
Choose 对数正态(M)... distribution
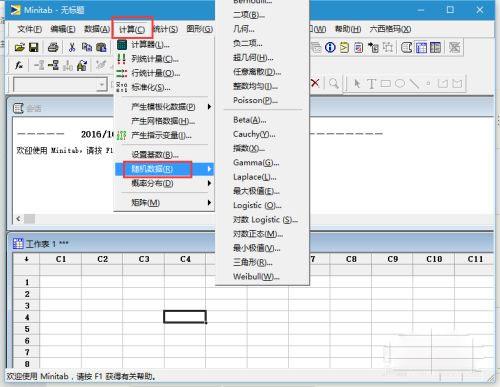263,234
